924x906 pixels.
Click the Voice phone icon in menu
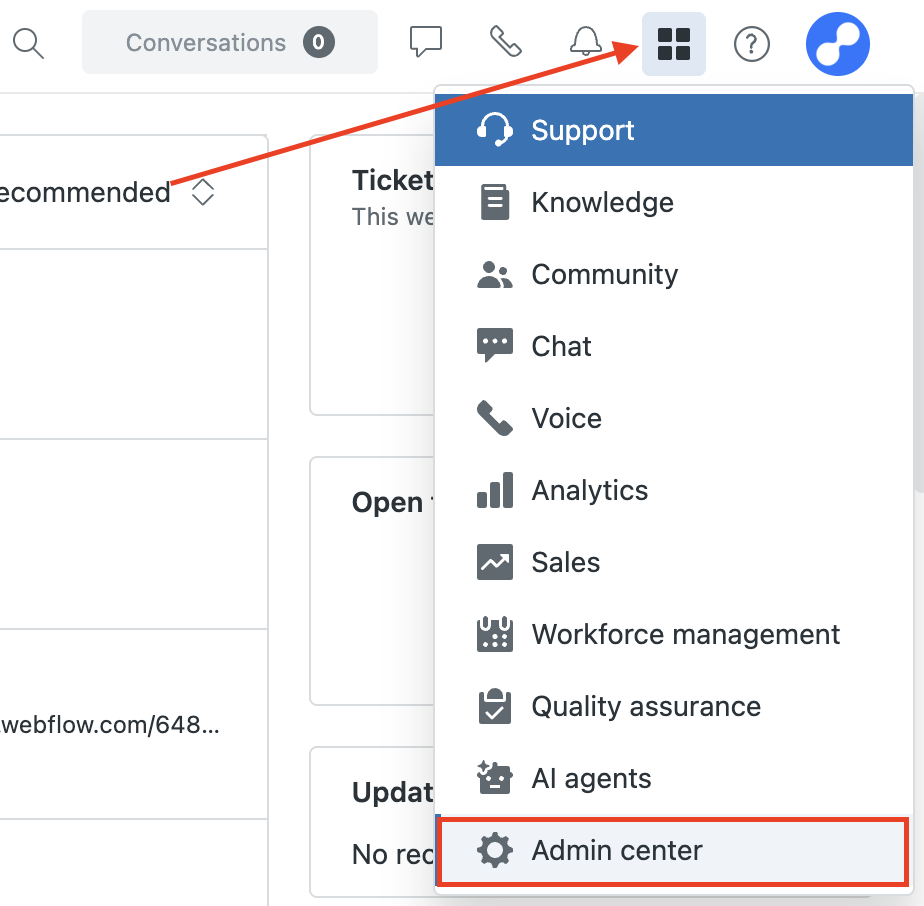point(494,418)
